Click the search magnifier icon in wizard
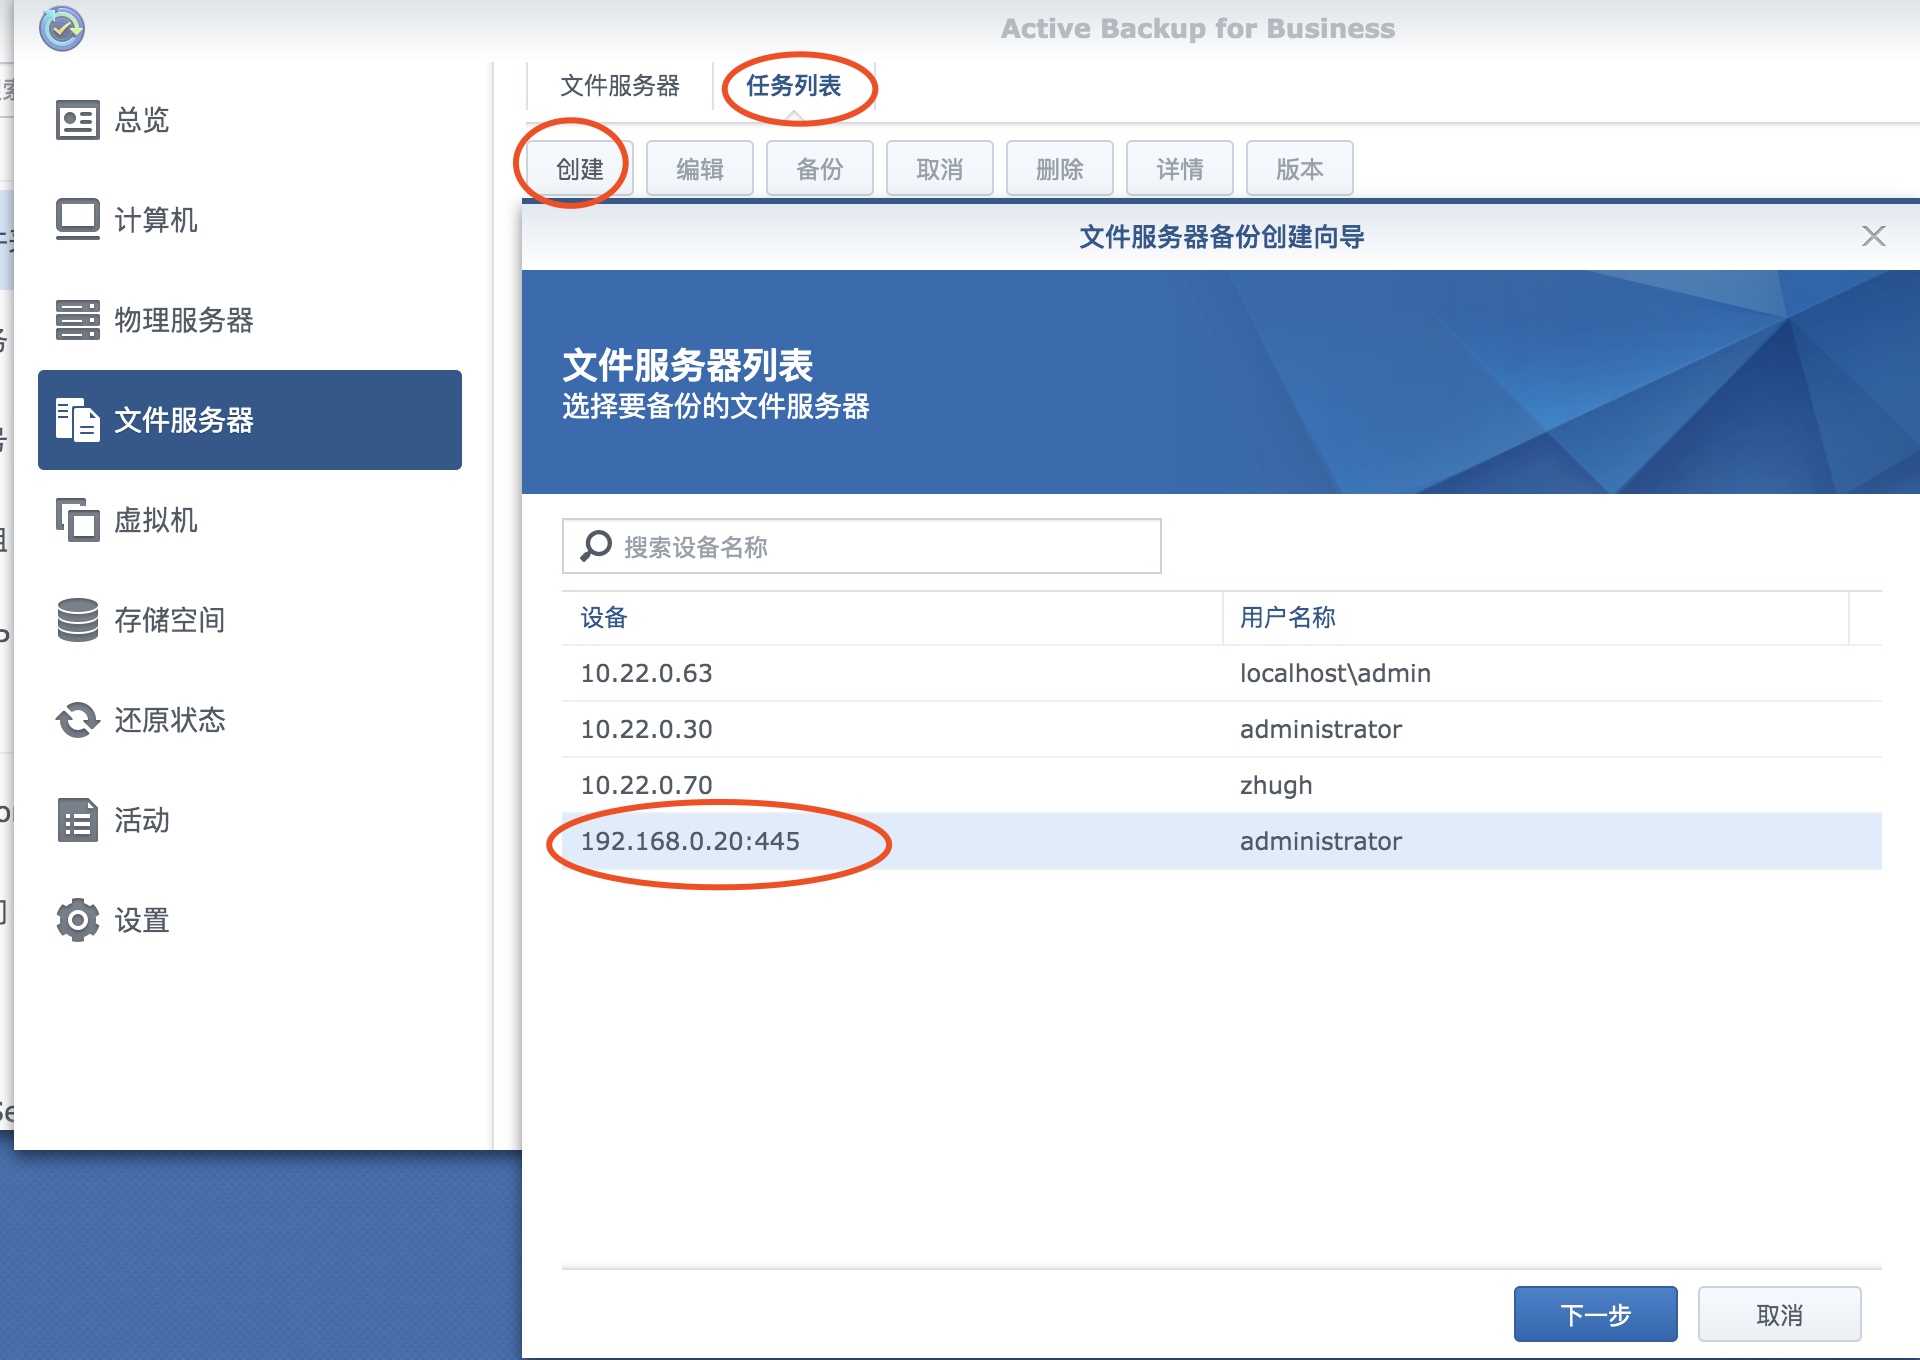The image size is (1920, 1360). coord(596,546)
